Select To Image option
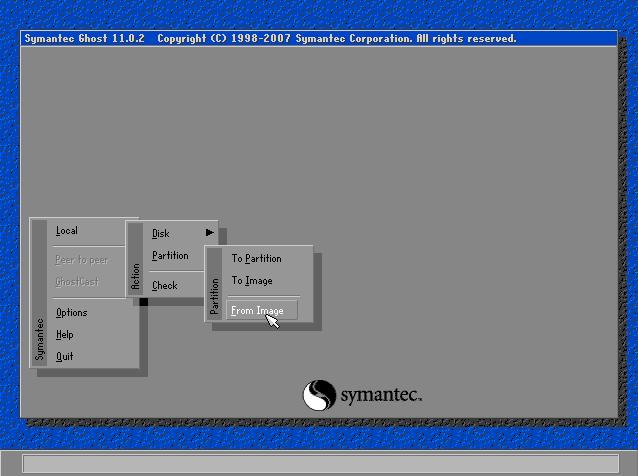Image resolution: width=638 pixels, height=476 pixels. tap(252, 281)
